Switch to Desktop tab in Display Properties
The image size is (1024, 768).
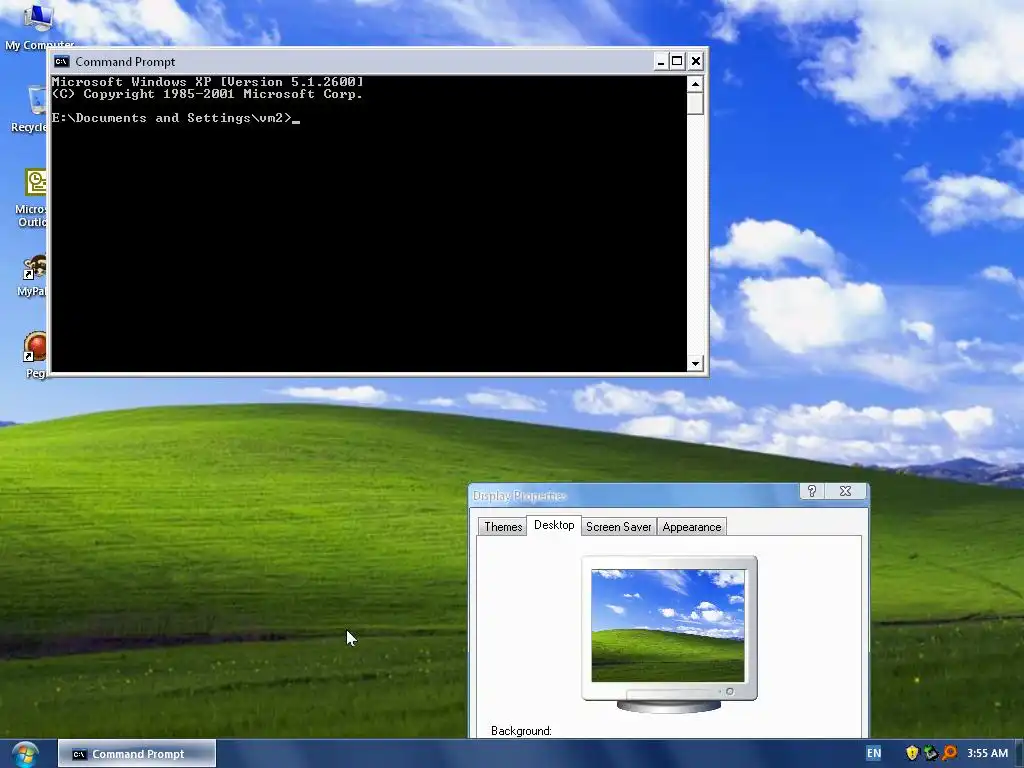click(x=554, y=525)
